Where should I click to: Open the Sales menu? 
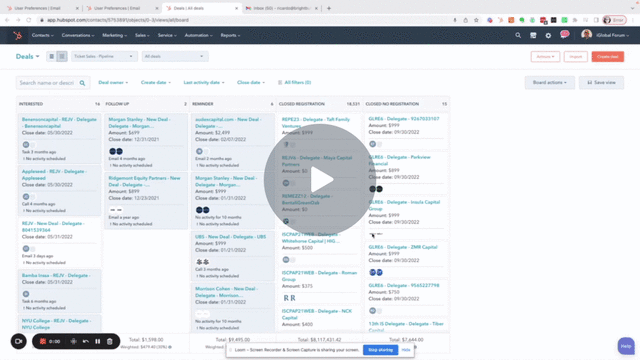coord(142,36)
